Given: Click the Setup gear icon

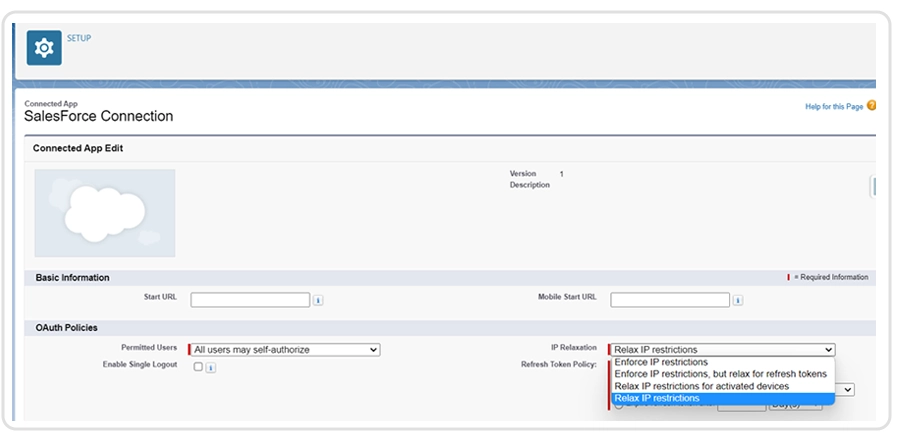Looking at the screenshot, I should (44, 48).
